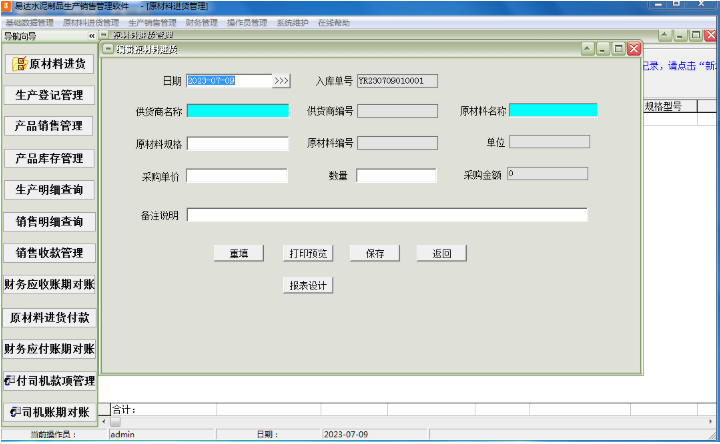Viewport: 720px width, 444px height.
Task: Open 产品库存管理 in sidebar
Action: [49, 158]
